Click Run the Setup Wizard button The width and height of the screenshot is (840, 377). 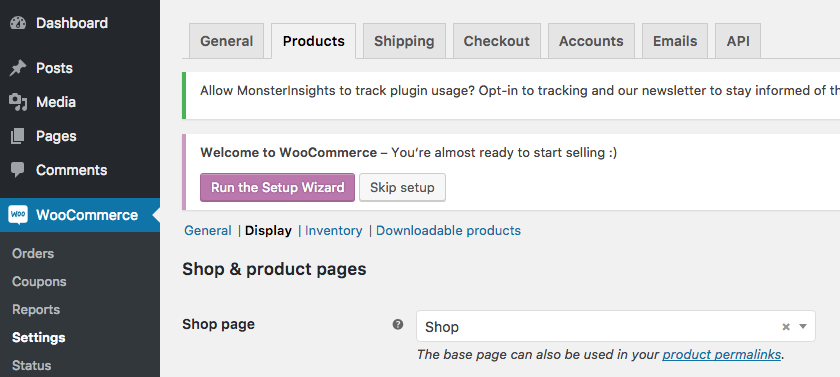coord(278,187)
